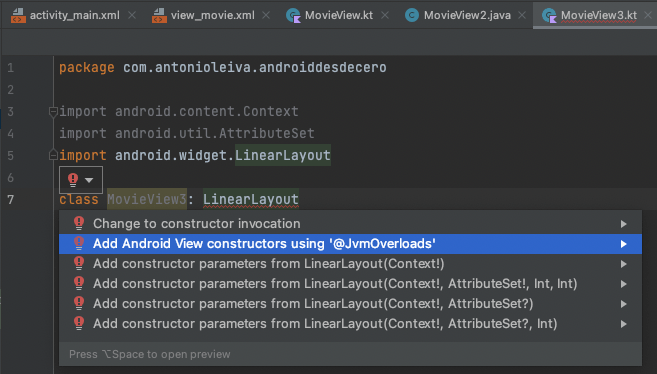
Task: Choose 'Add constructor parameters from LinearLayout(Context!)'
Action: pos(350,264)
